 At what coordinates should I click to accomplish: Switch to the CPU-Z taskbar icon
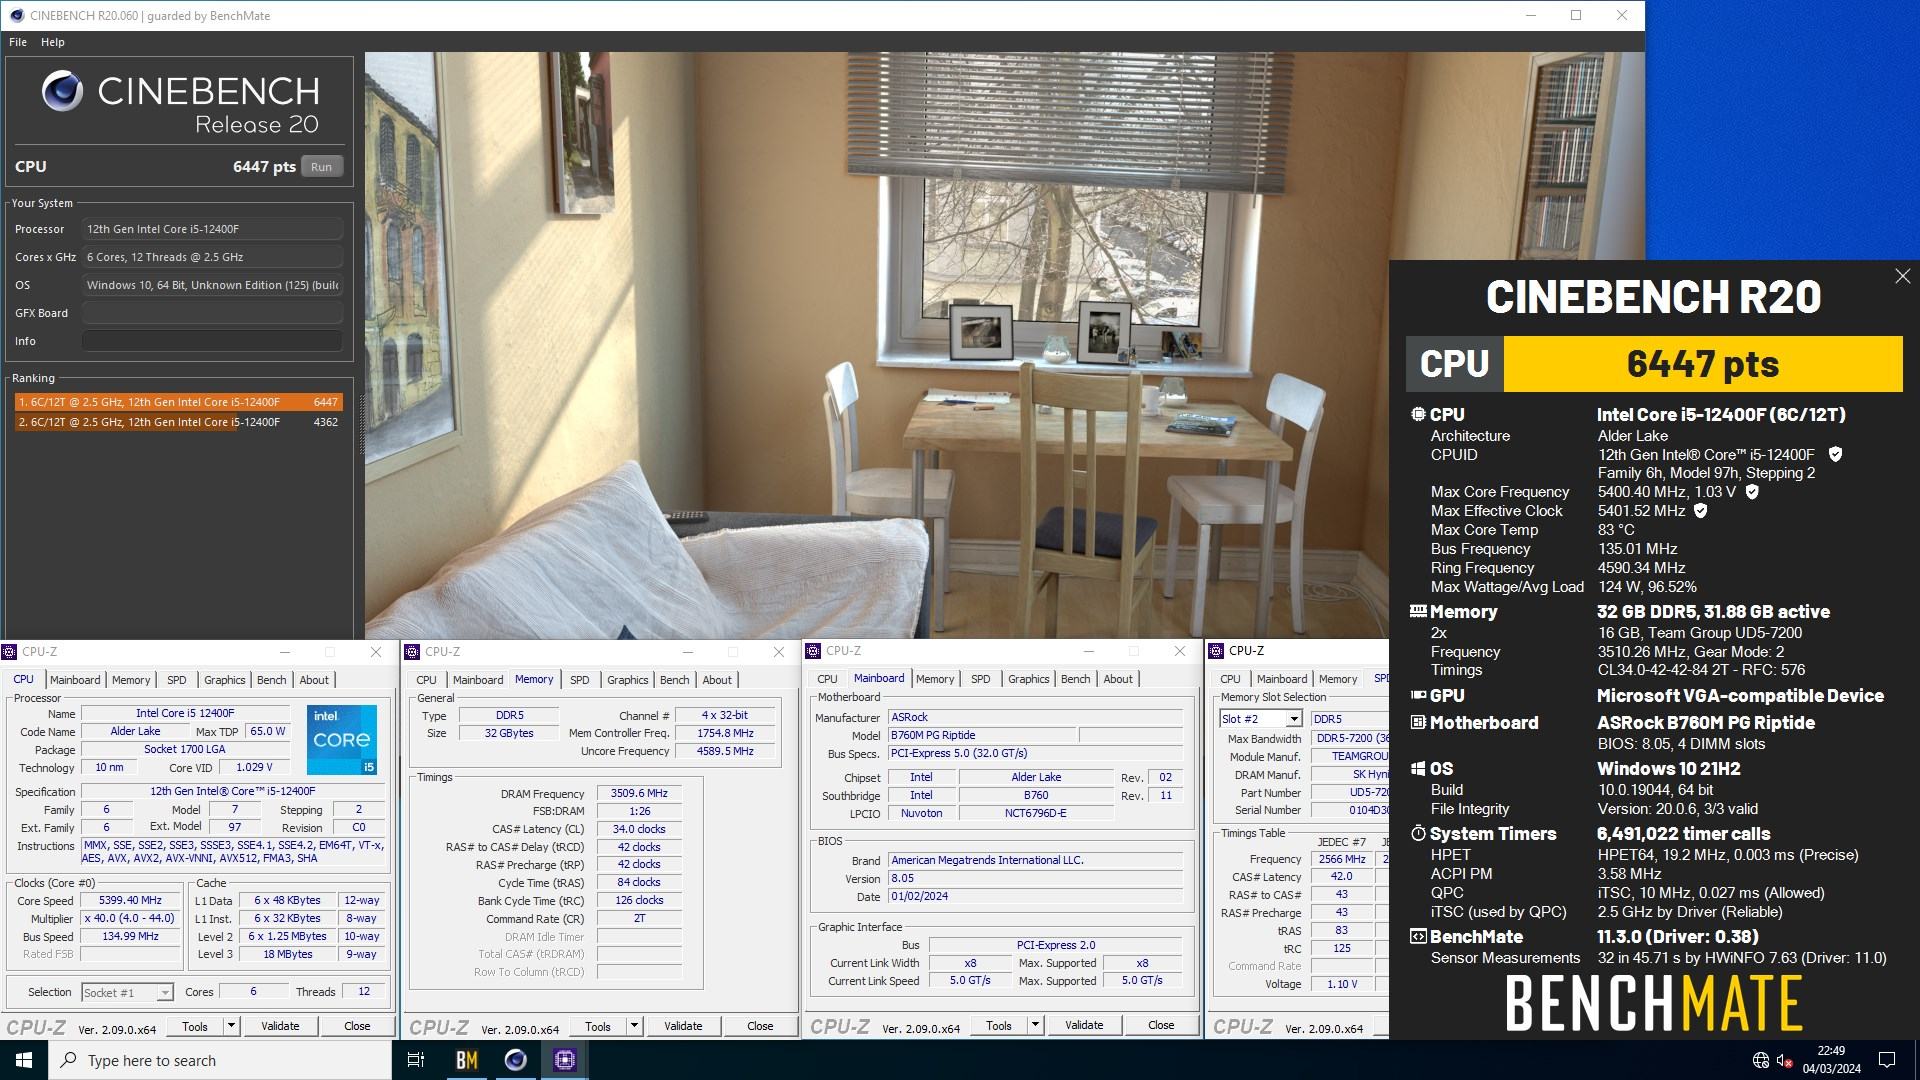pos(564,1060)
